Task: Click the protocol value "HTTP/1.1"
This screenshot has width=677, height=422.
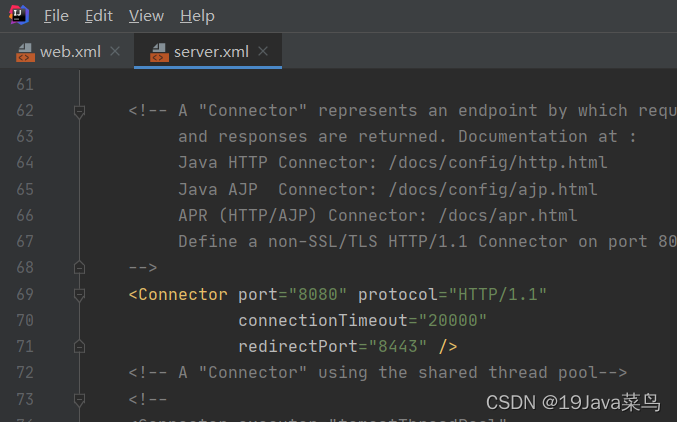Action: click(x=498, y=295)
